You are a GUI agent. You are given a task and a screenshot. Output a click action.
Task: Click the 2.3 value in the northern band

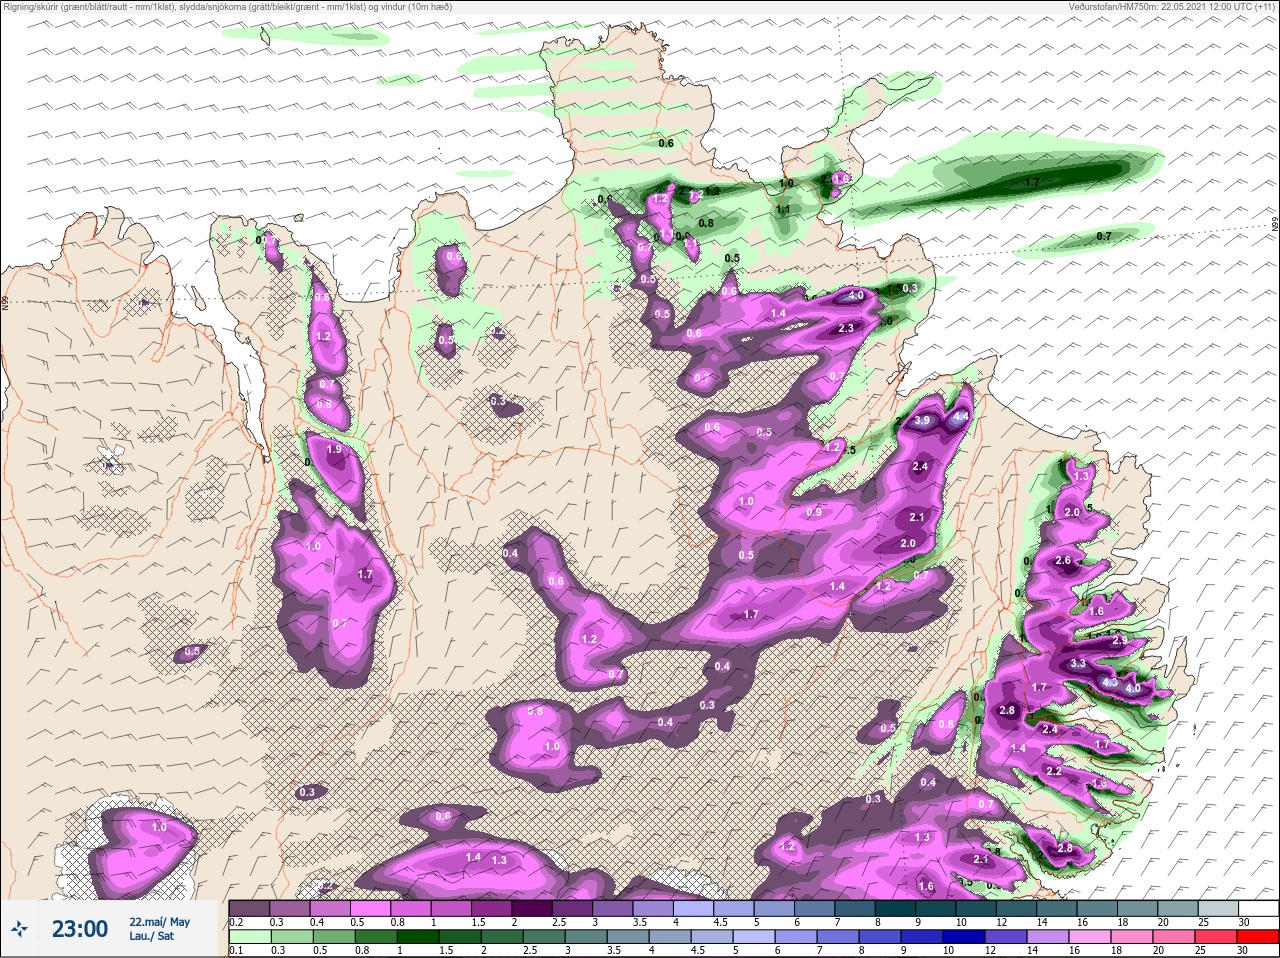pos(845,328)
